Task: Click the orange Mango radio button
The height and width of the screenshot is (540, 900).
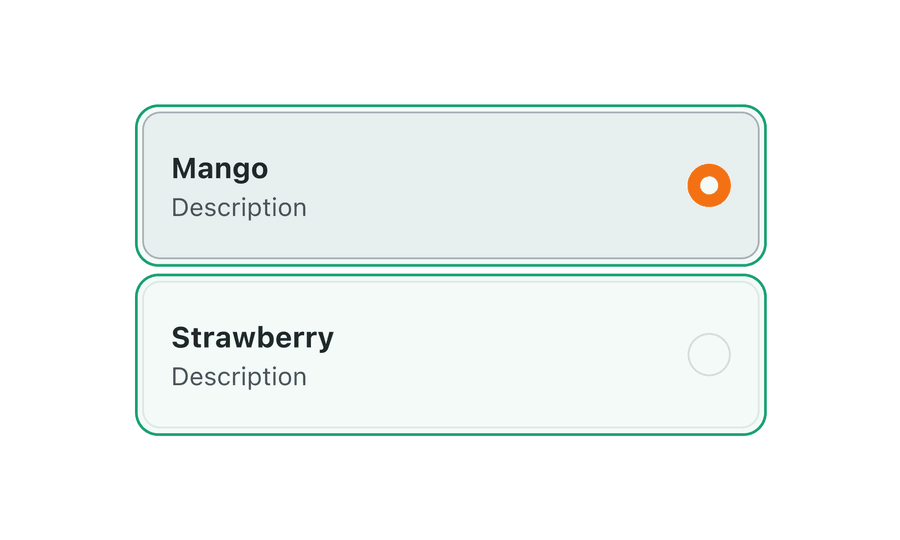Action: click(x=709, y=185)
